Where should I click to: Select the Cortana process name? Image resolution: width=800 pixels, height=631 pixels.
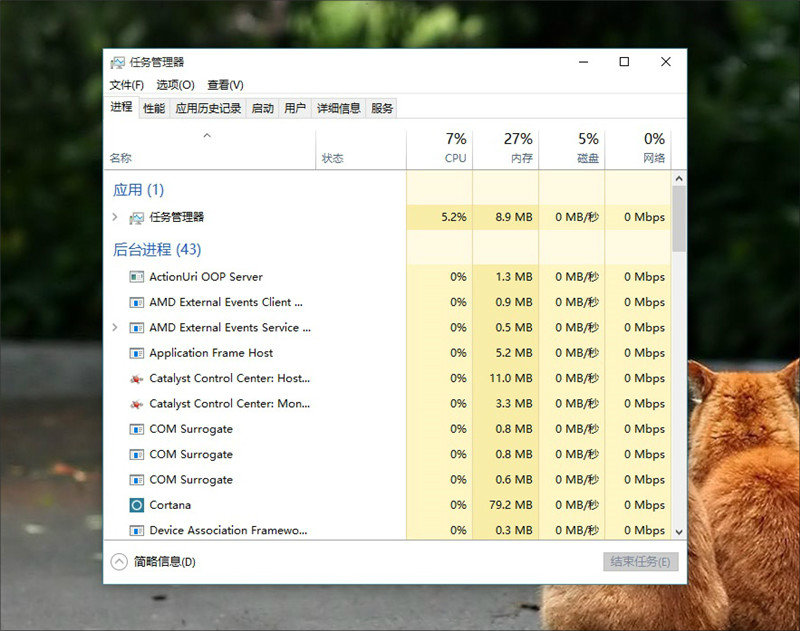[x=170, y=505]
